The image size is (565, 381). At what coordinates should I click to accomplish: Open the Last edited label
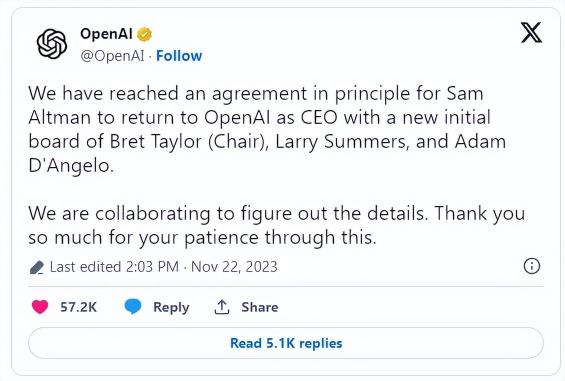click(85, 267)
